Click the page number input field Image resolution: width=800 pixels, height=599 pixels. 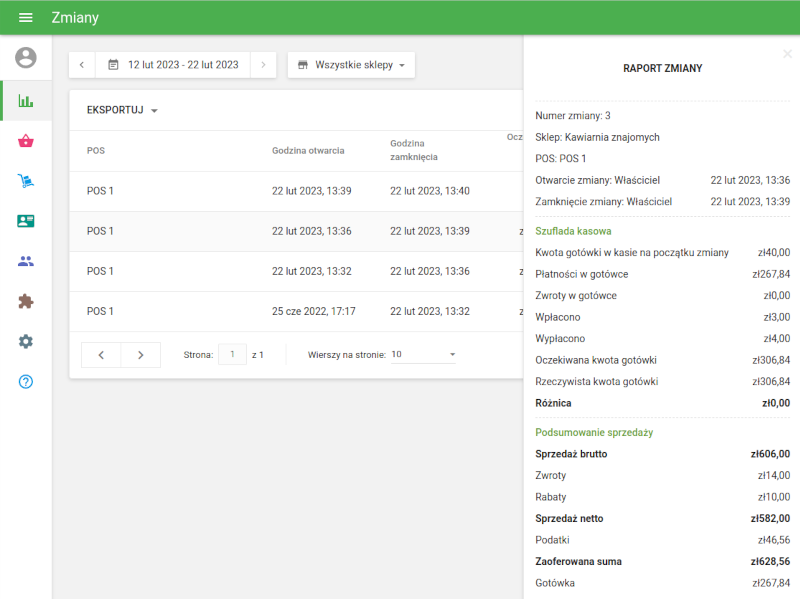232,354
